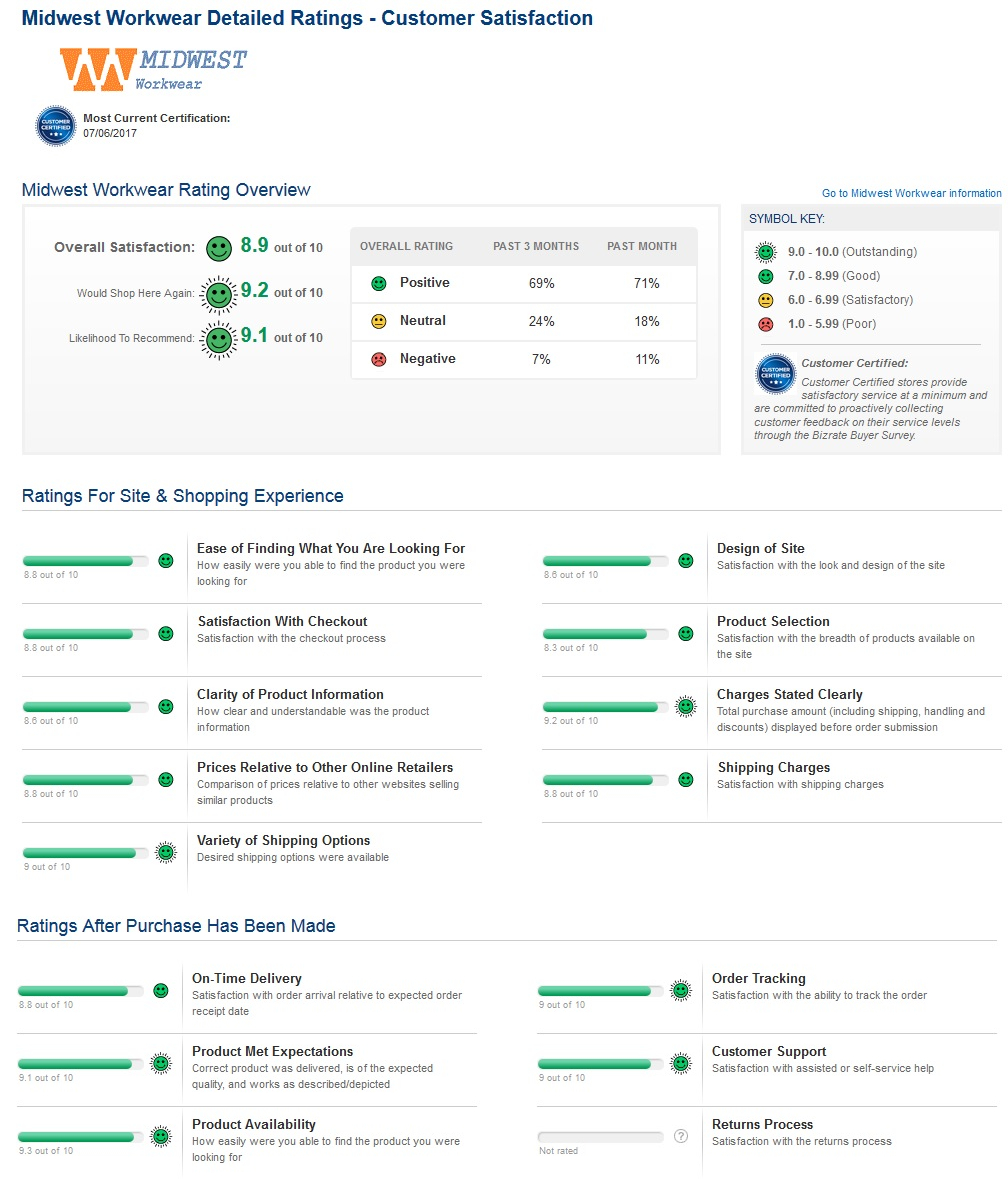The image size is (1008, 1179).
Task: Click the Returns Process question mark icon
Action: tap(681, 1136)
